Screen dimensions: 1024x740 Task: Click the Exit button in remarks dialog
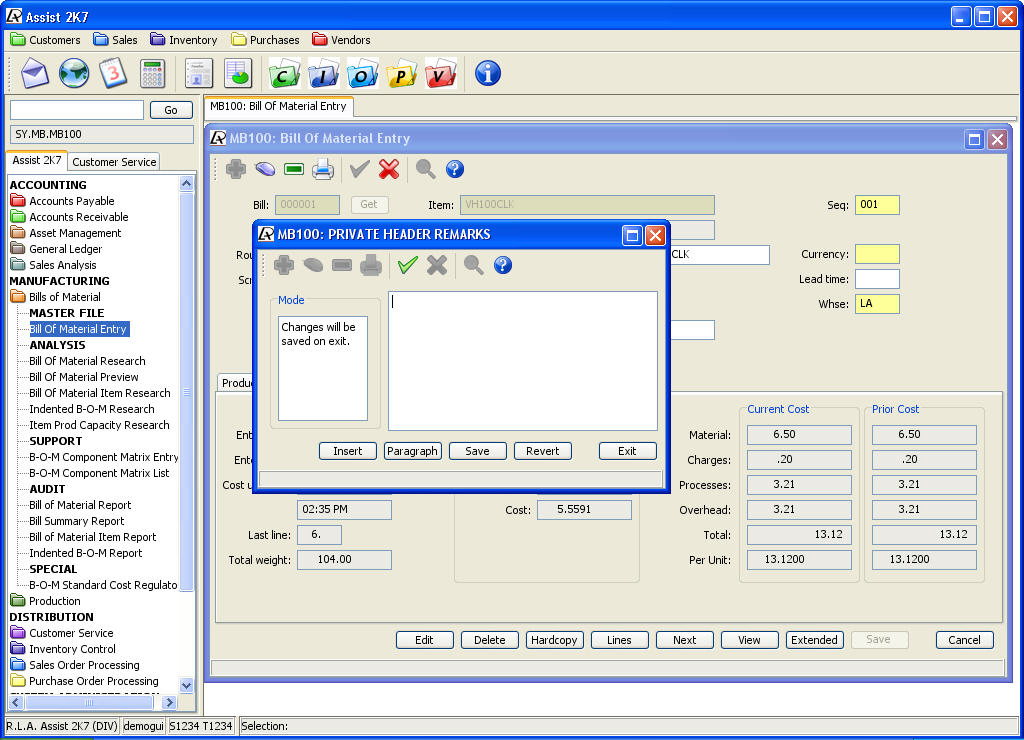click(x=627, y=451)
